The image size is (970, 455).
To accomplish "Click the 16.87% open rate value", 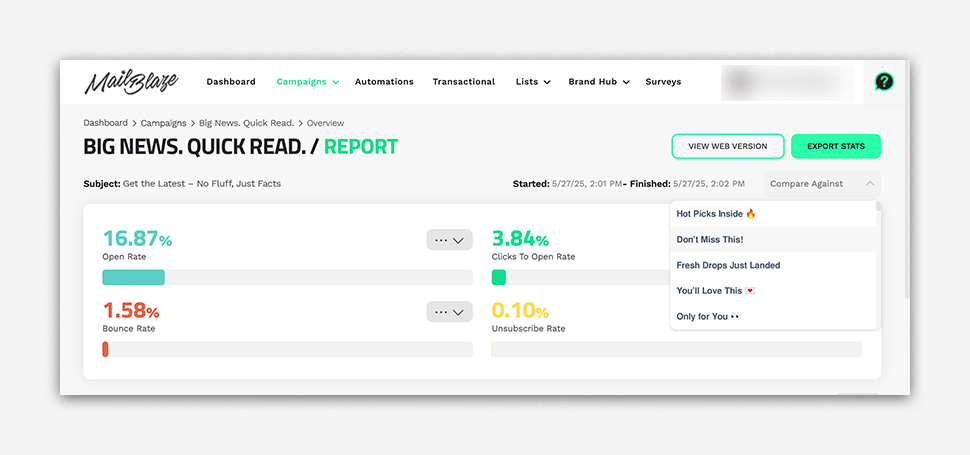I will pyautogui.click(x=137, y=239).
